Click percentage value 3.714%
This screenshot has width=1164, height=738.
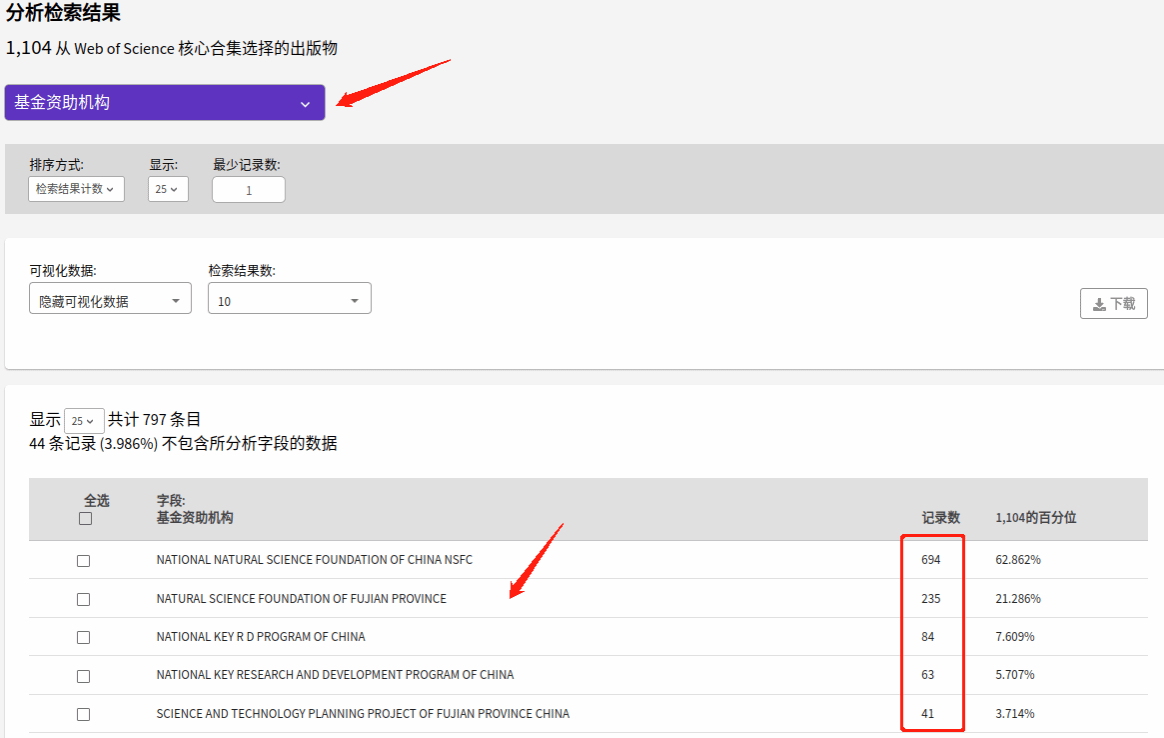tap(1015, 713)
